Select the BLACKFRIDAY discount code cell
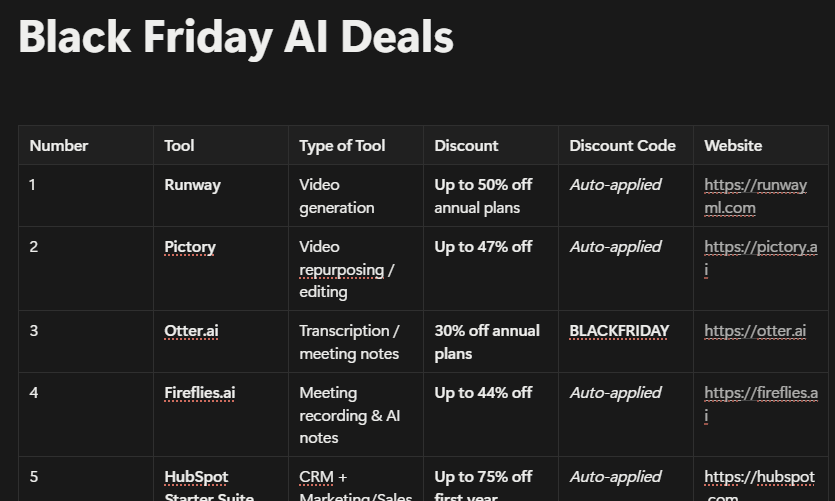 (619, 331)
